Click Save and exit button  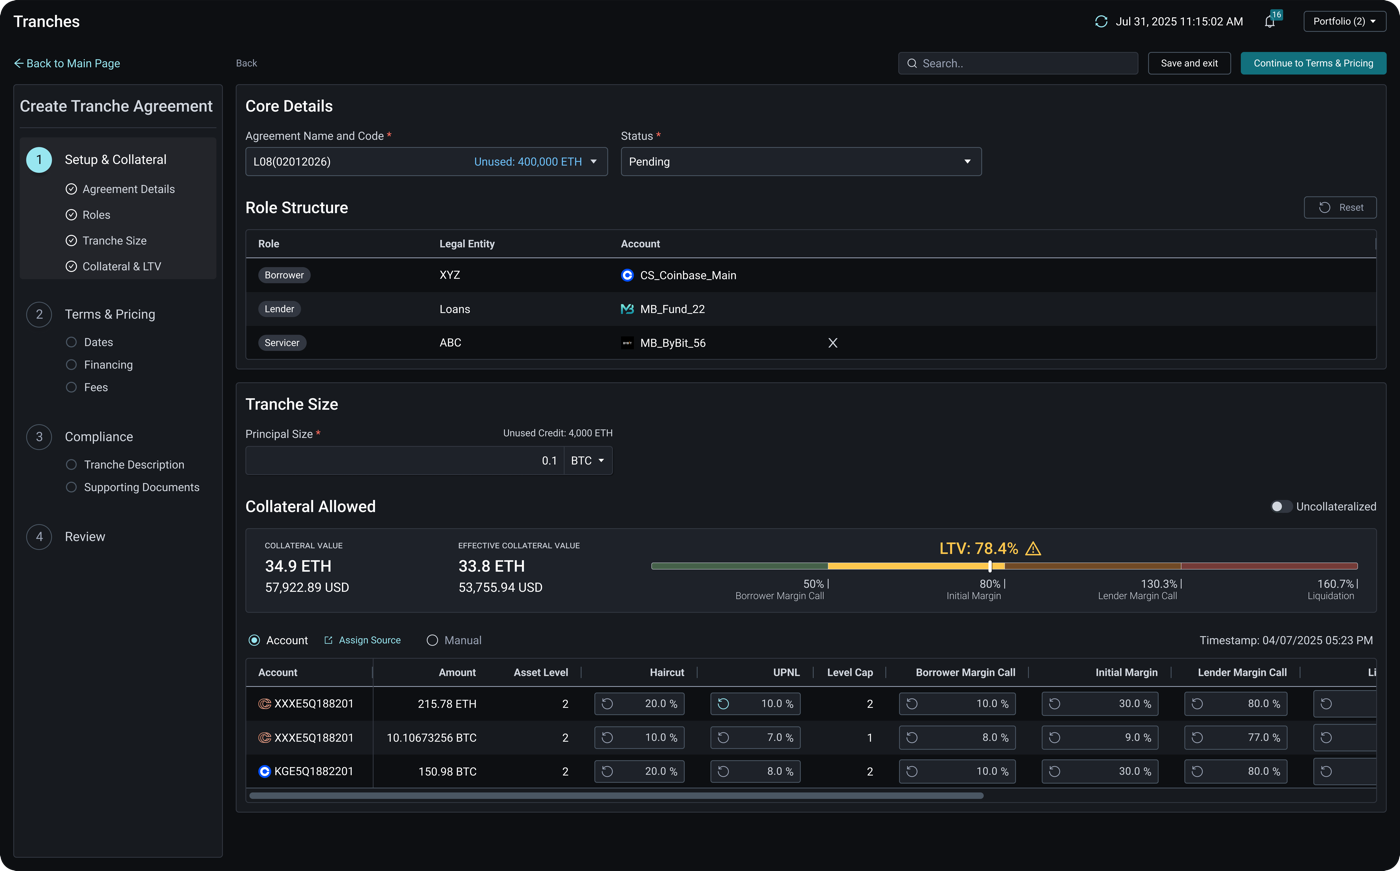point(1189,63)
